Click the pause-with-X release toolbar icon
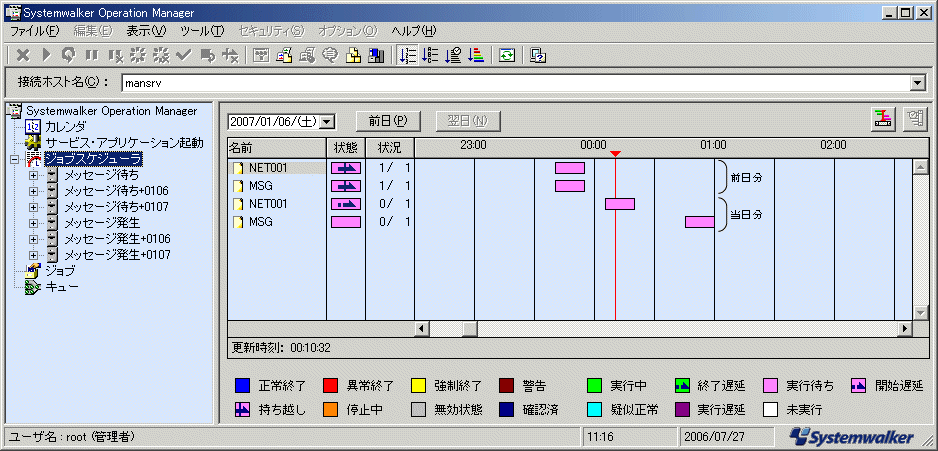This screenshot has height=451, width=938. [x=115, y=56]
